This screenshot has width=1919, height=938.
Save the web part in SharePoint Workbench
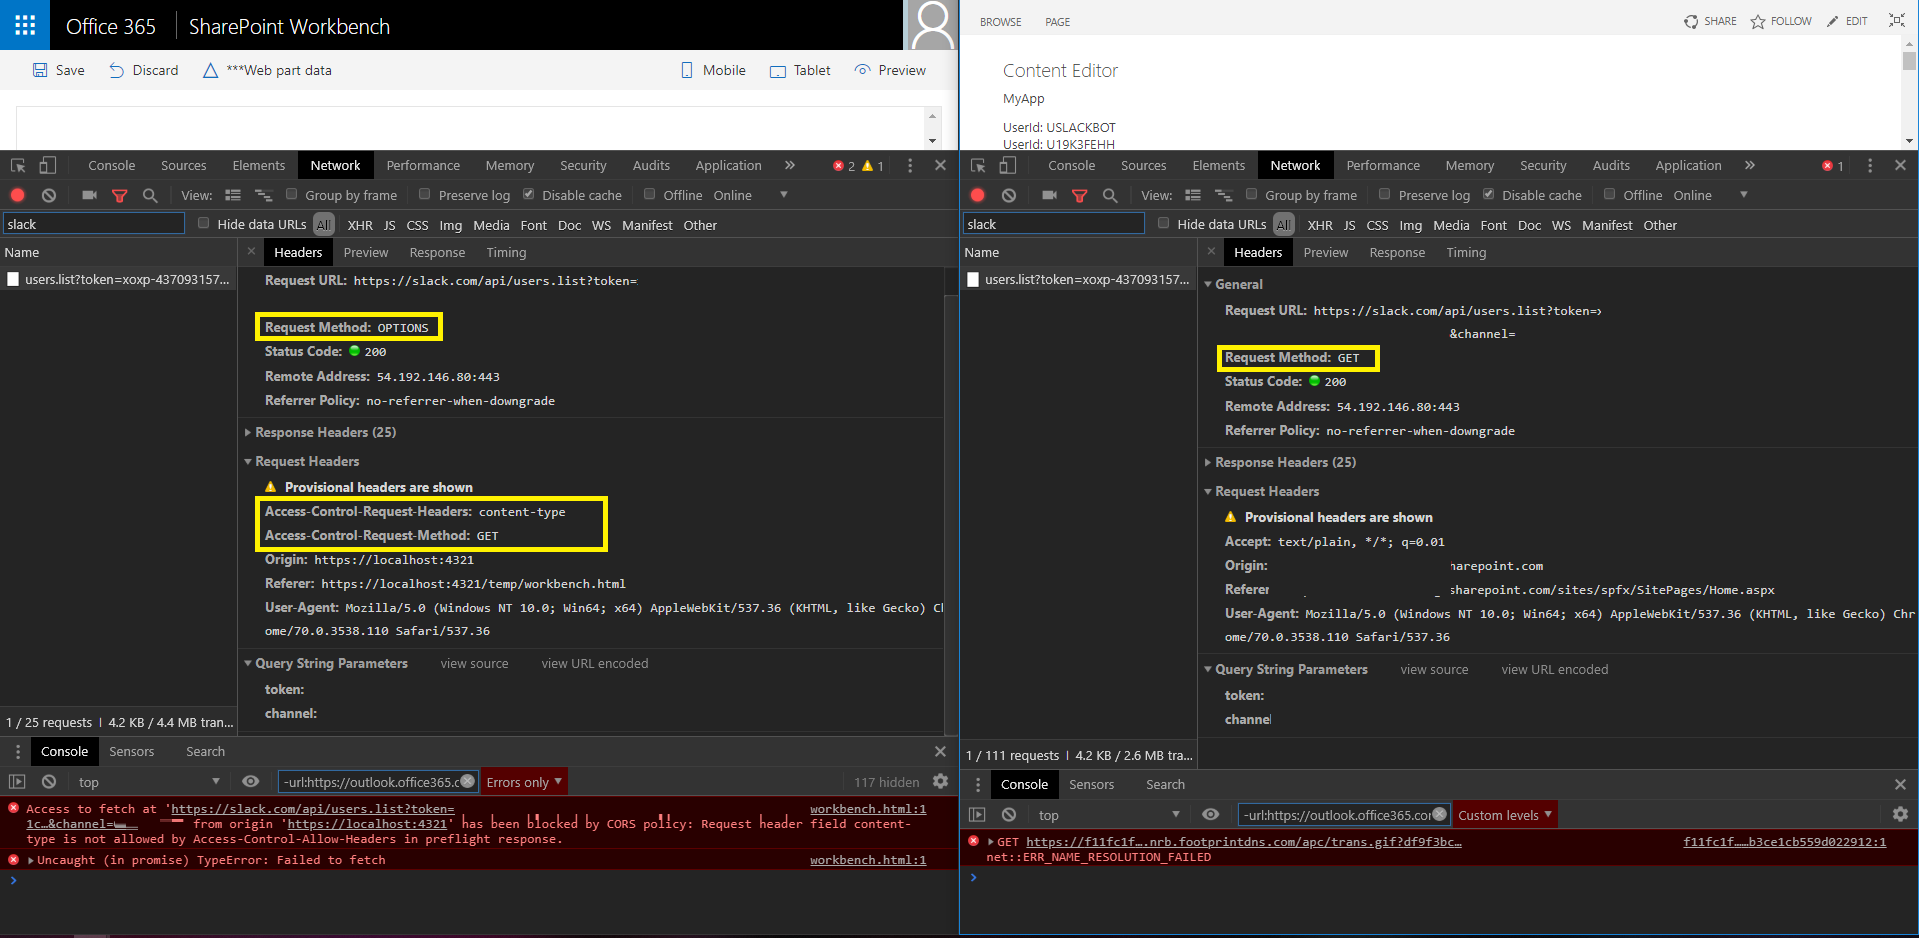[x=58, y=70]
